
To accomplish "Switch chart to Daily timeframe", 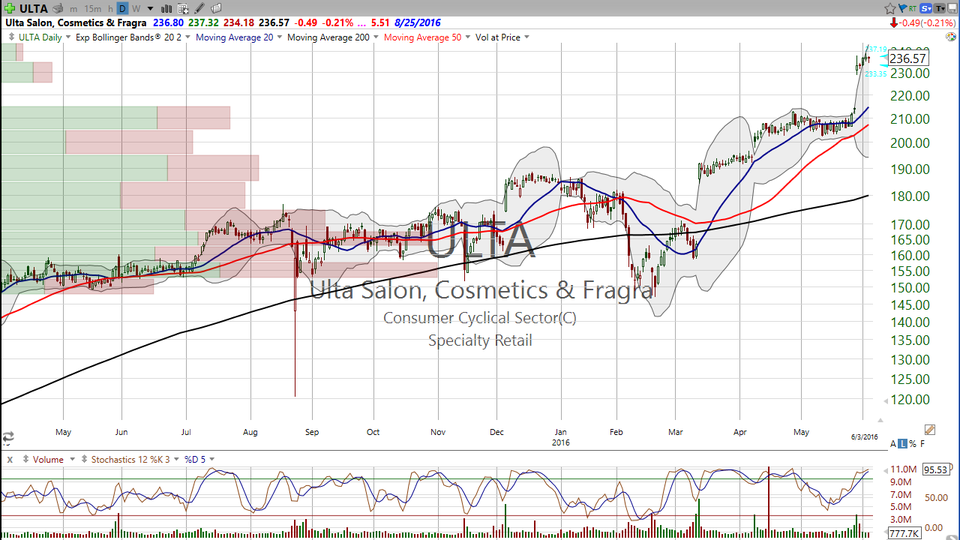I will click(122, 8).
